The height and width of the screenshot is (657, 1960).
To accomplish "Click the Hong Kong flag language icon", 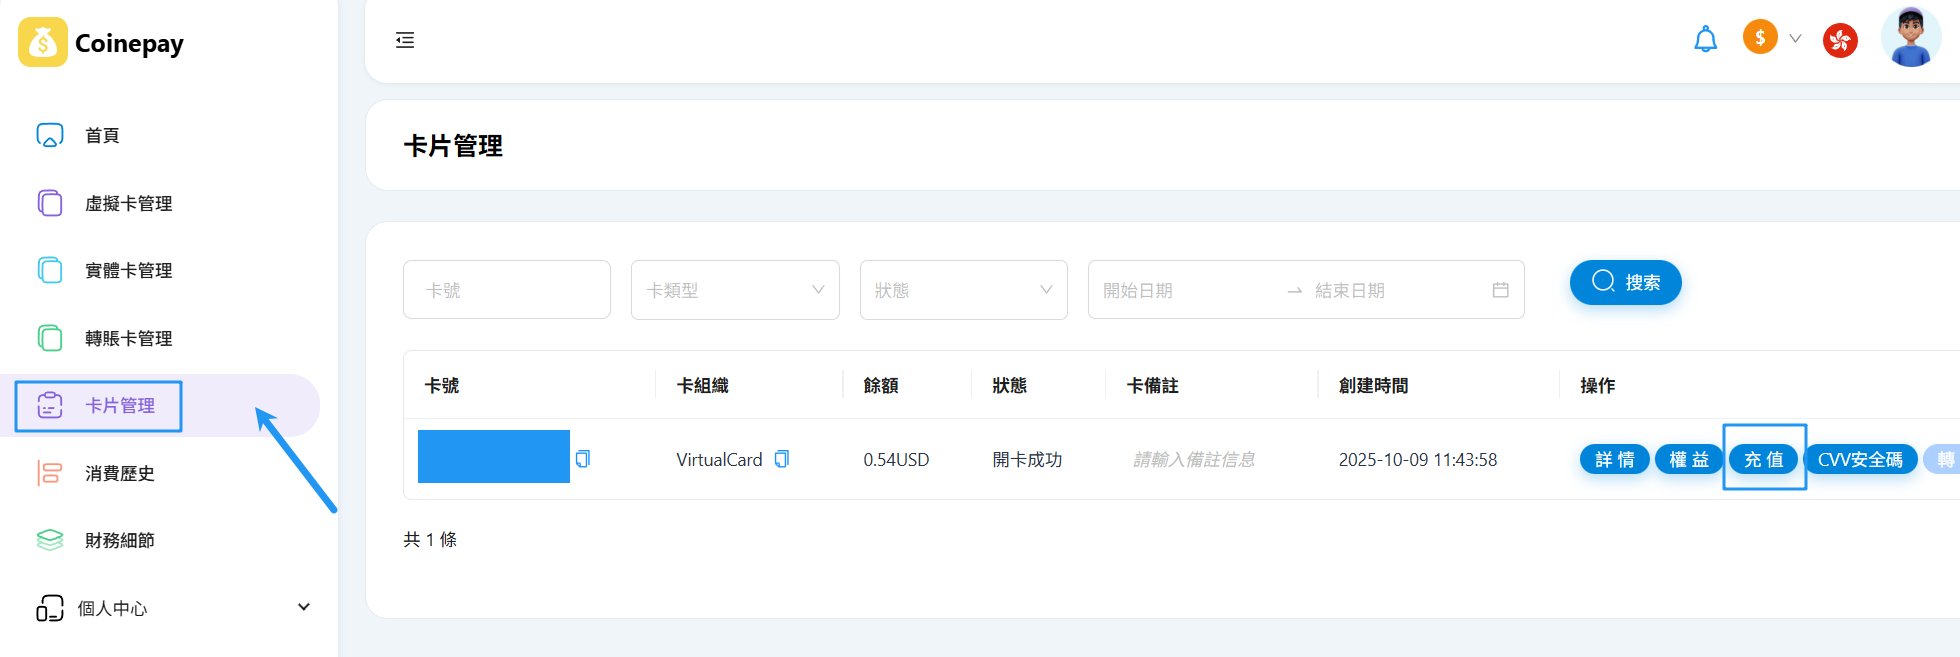I will [x=1839, y=40].
